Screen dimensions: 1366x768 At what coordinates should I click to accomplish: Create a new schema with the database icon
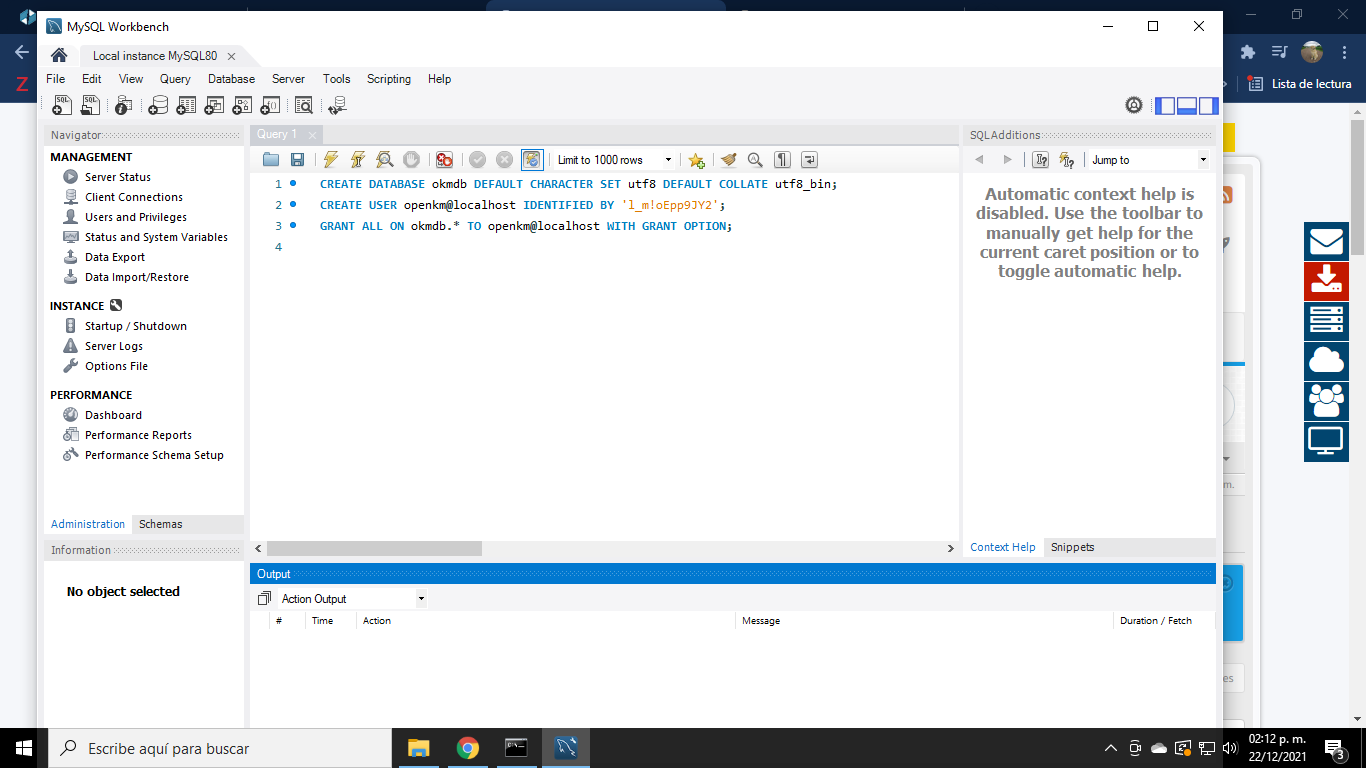pos(157,105)
